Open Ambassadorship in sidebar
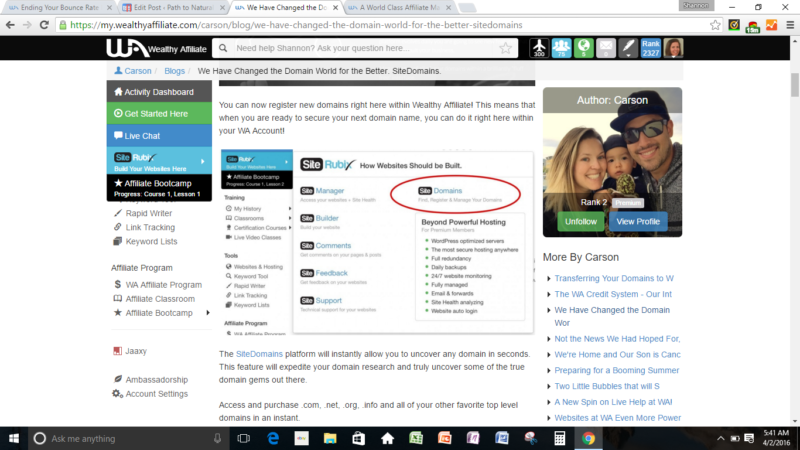The image size is (800, 450). (156, 380)
